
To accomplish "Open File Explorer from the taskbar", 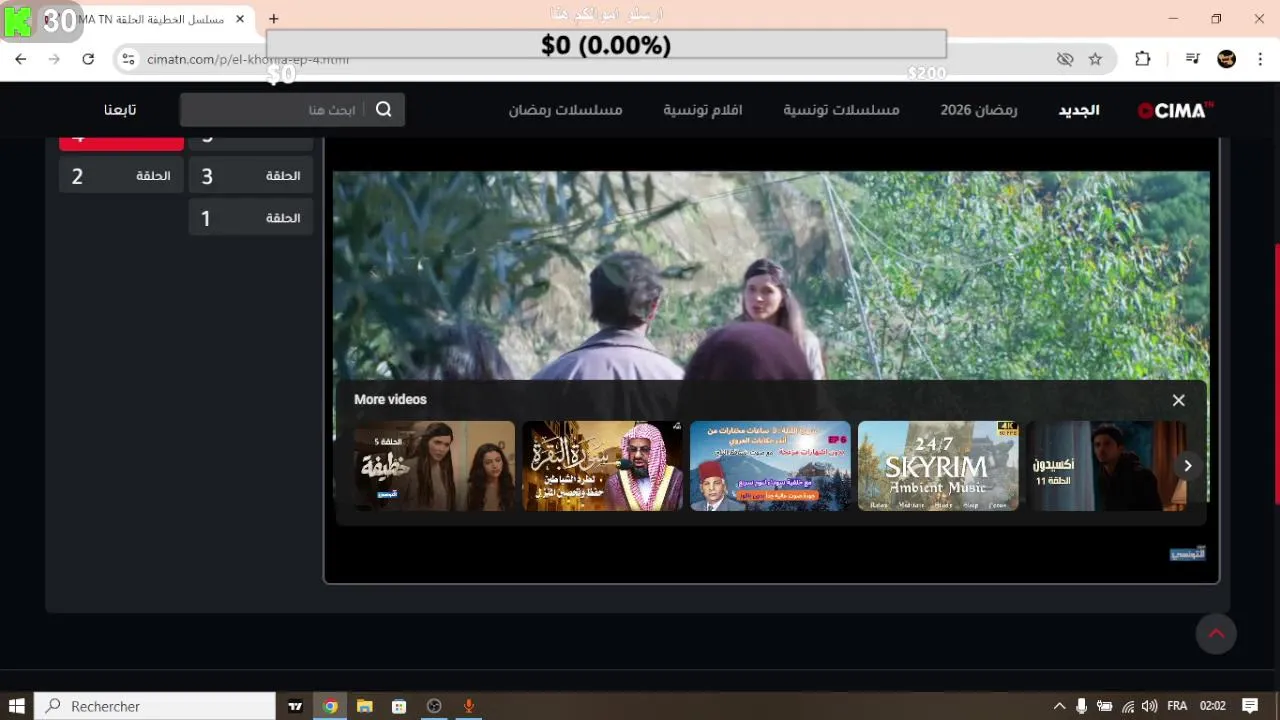I will [364, 706].
